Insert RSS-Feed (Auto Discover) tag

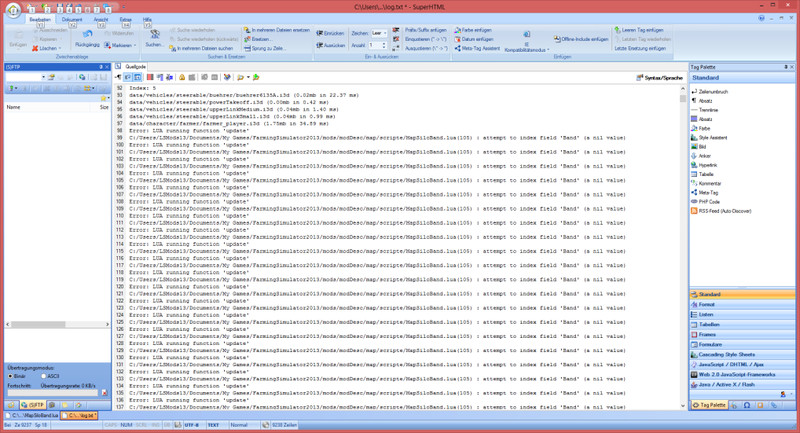coord(721,211)
